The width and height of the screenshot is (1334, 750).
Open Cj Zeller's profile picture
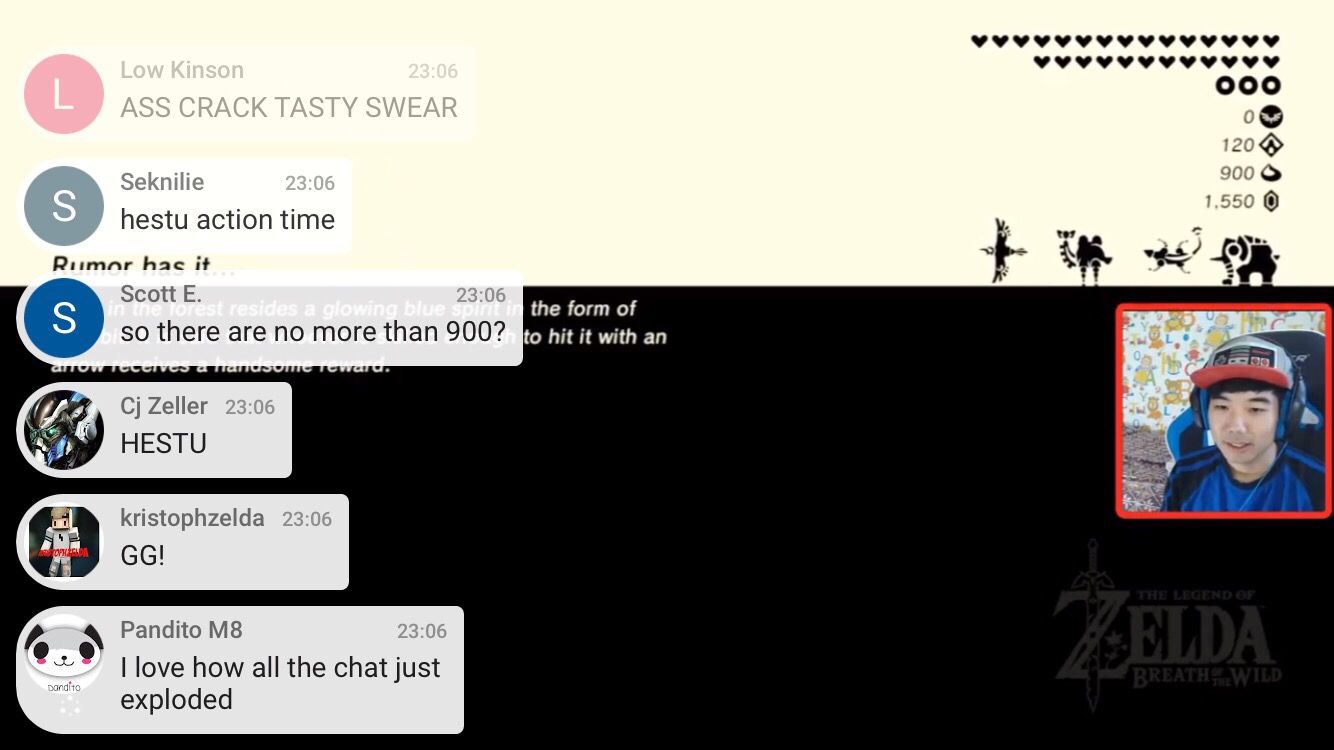tap(64, 430)
